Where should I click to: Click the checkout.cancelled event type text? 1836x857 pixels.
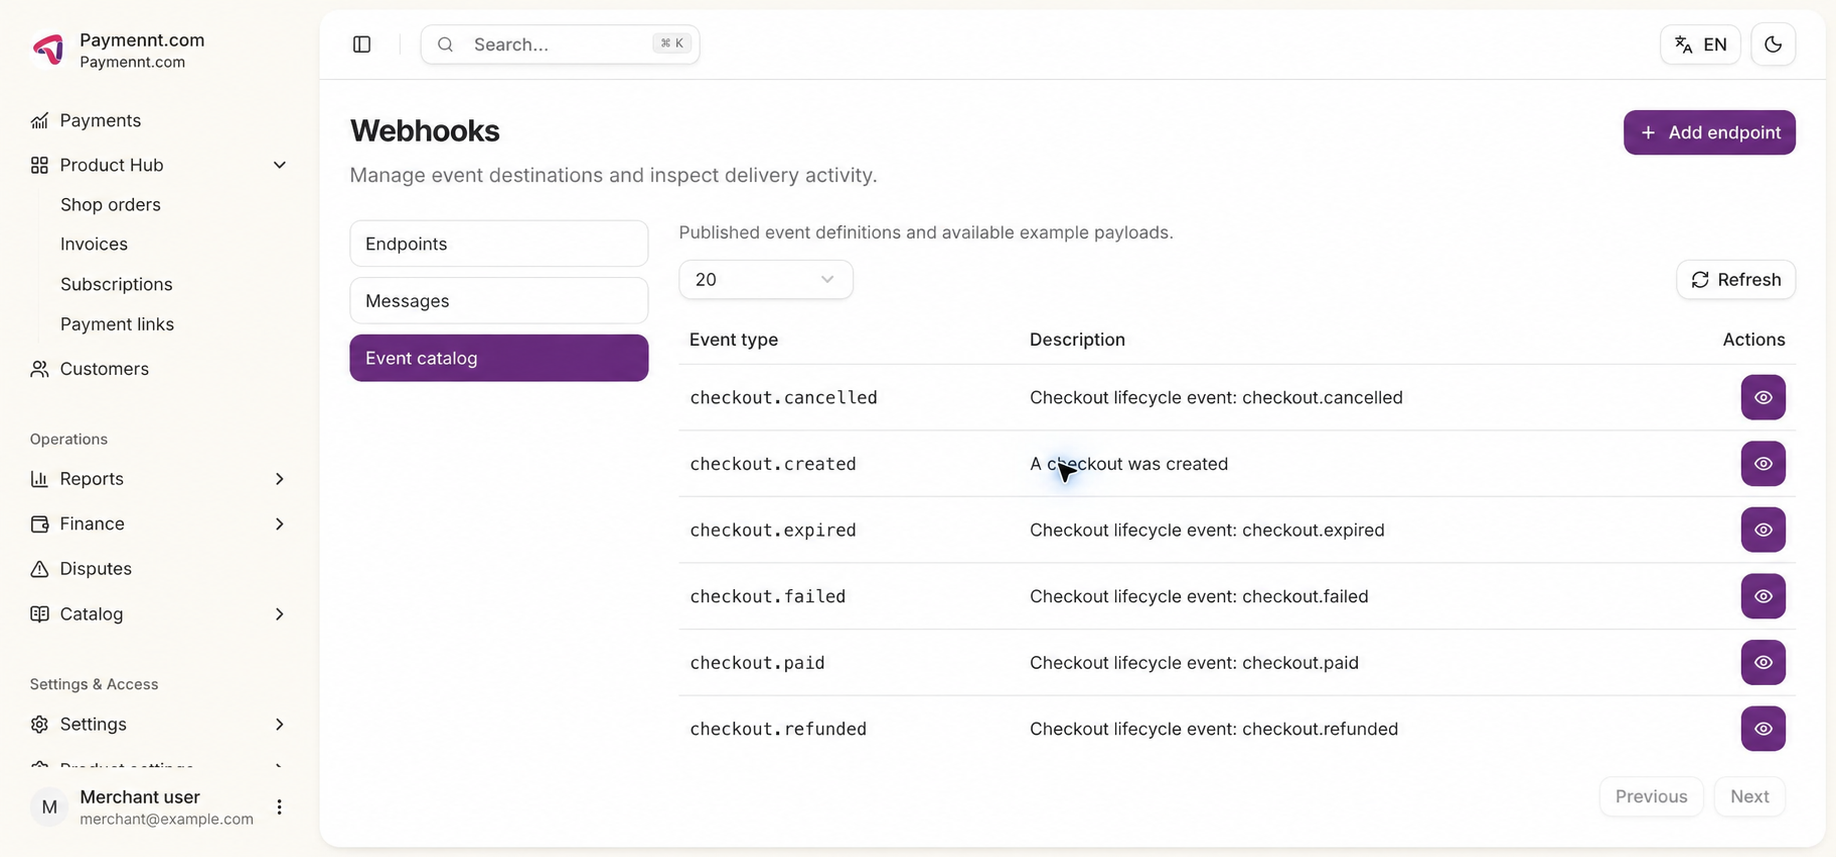(x=783, y=398)
